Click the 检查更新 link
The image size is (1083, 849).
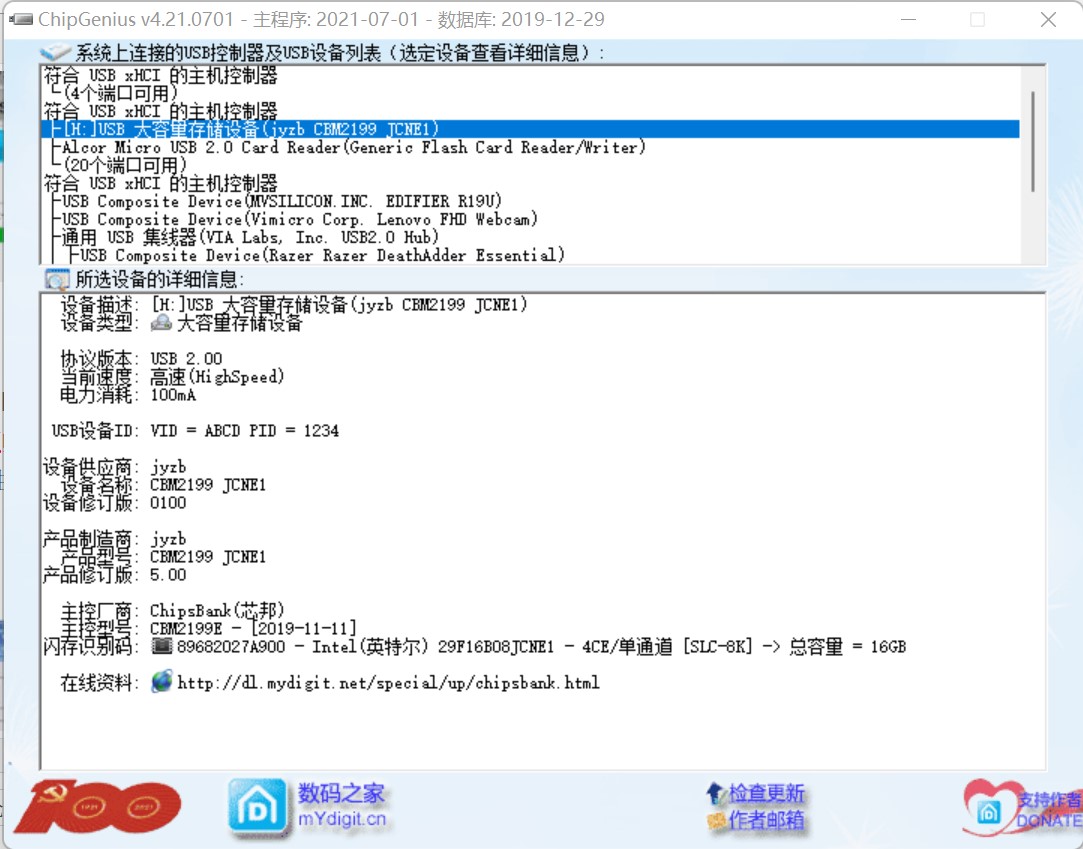click(765, 794)
